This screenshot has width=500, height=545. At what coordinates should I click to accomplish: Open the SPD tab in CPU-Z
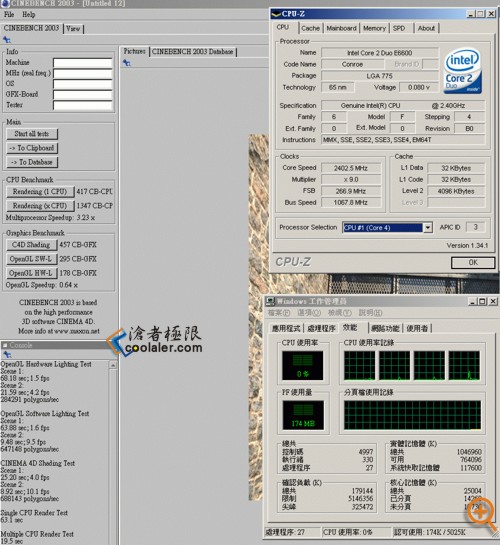pyautogui.click(x=399, y=28)
